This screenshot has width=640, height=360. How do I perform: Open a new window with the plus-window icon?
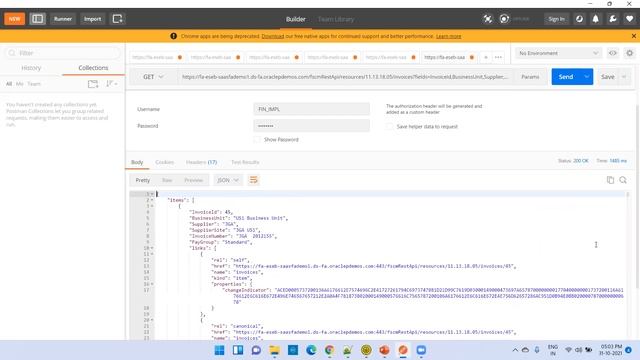point(118,19)
